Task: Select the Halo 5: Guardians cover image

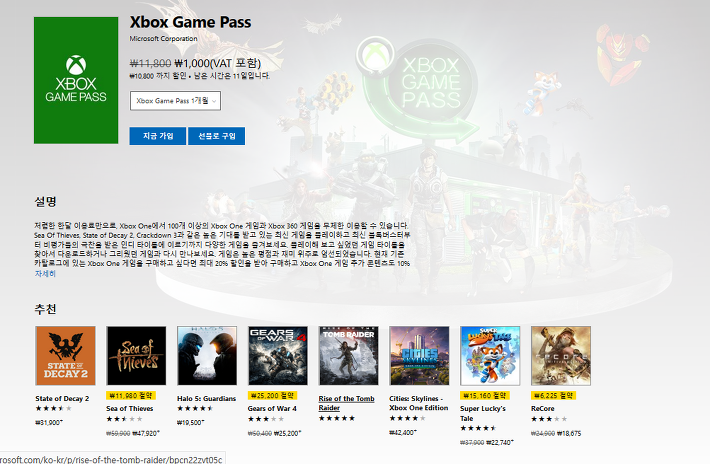Action: (207, 356)
